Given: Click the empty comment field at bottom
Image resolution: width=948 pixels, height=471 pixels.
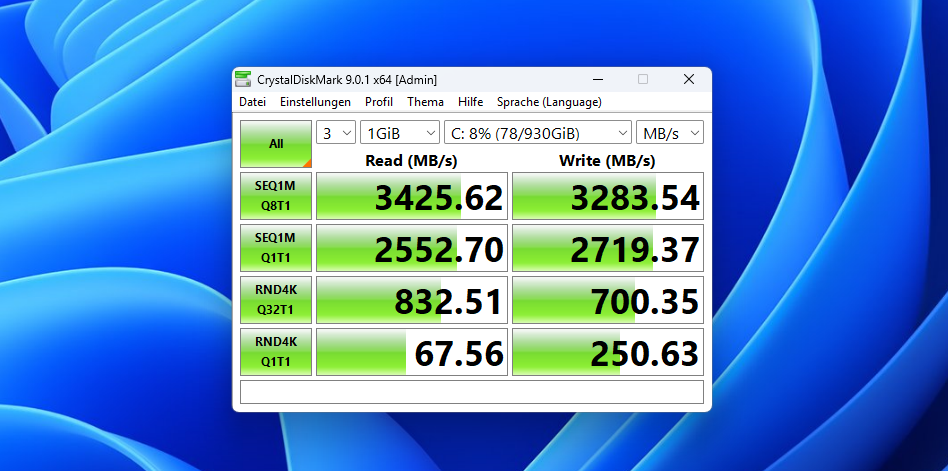Looking at the screenshot, I should (472, 392).
